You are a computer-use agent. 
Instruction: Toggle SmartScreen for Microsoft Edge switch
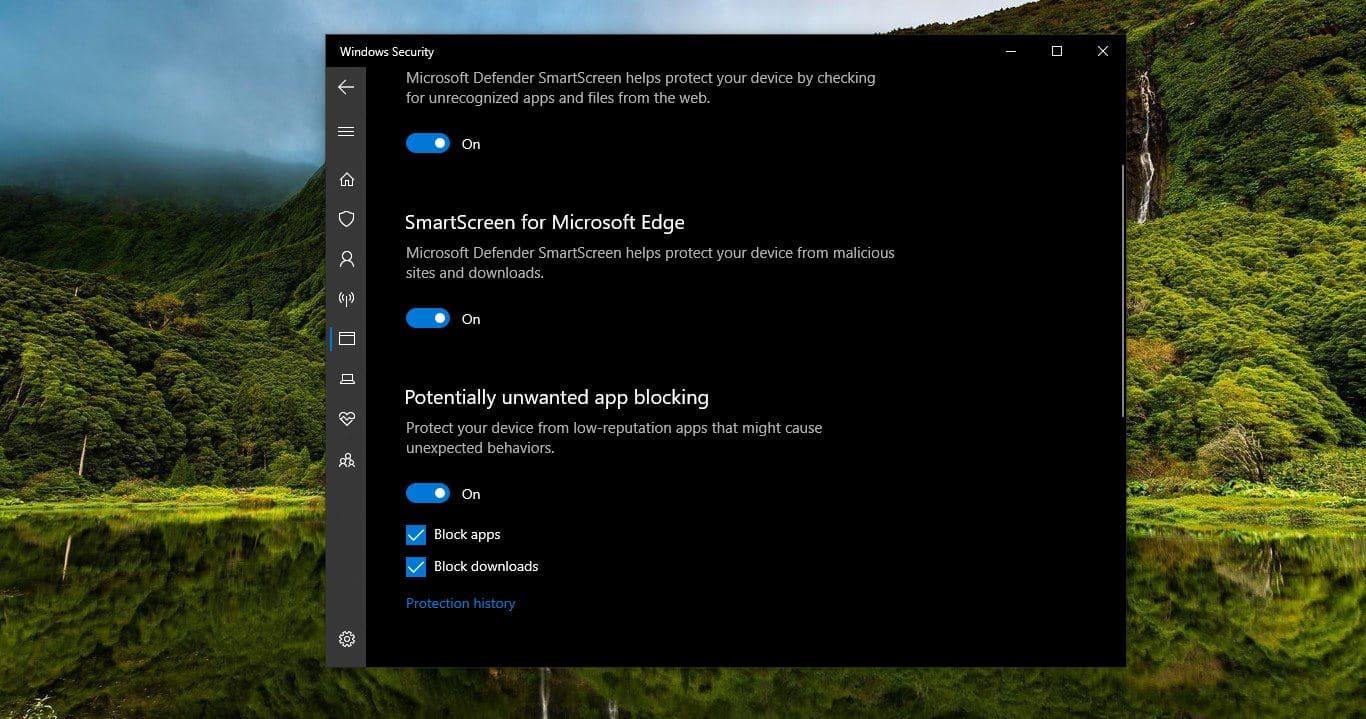pos(428,319)
